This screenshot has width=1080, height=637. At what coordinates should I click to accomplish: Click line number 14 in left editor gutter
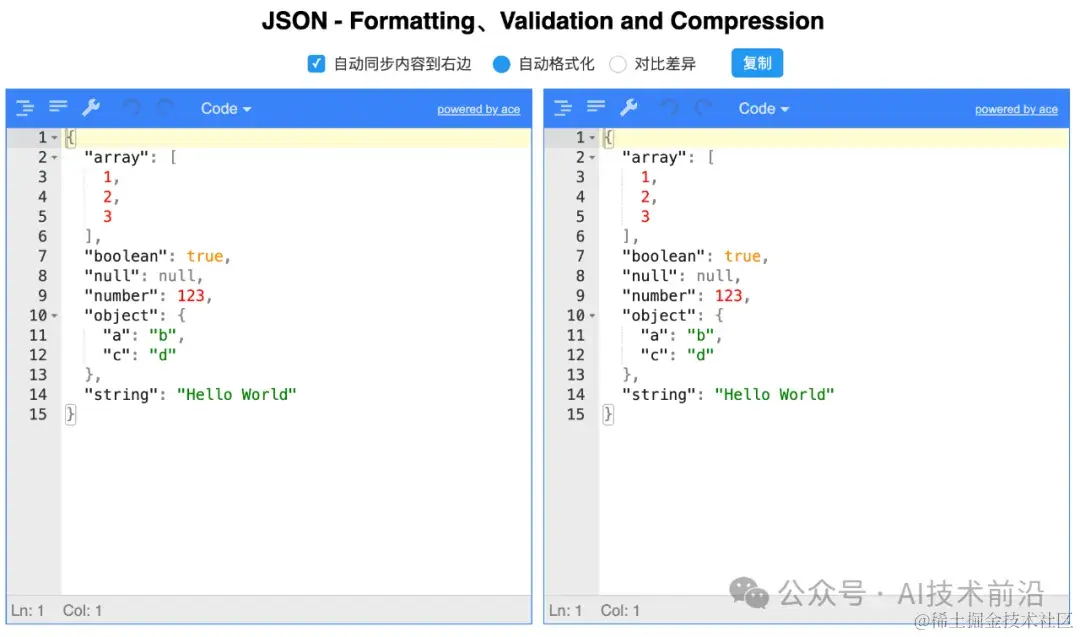(x=38, y=395)
